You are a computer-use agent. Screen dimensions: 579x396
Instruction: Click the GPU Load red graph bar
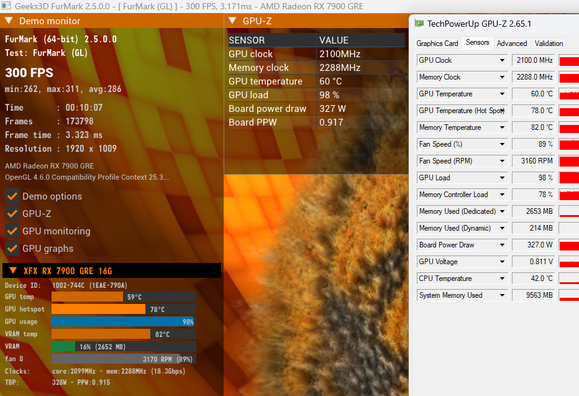tap(569, 178)
